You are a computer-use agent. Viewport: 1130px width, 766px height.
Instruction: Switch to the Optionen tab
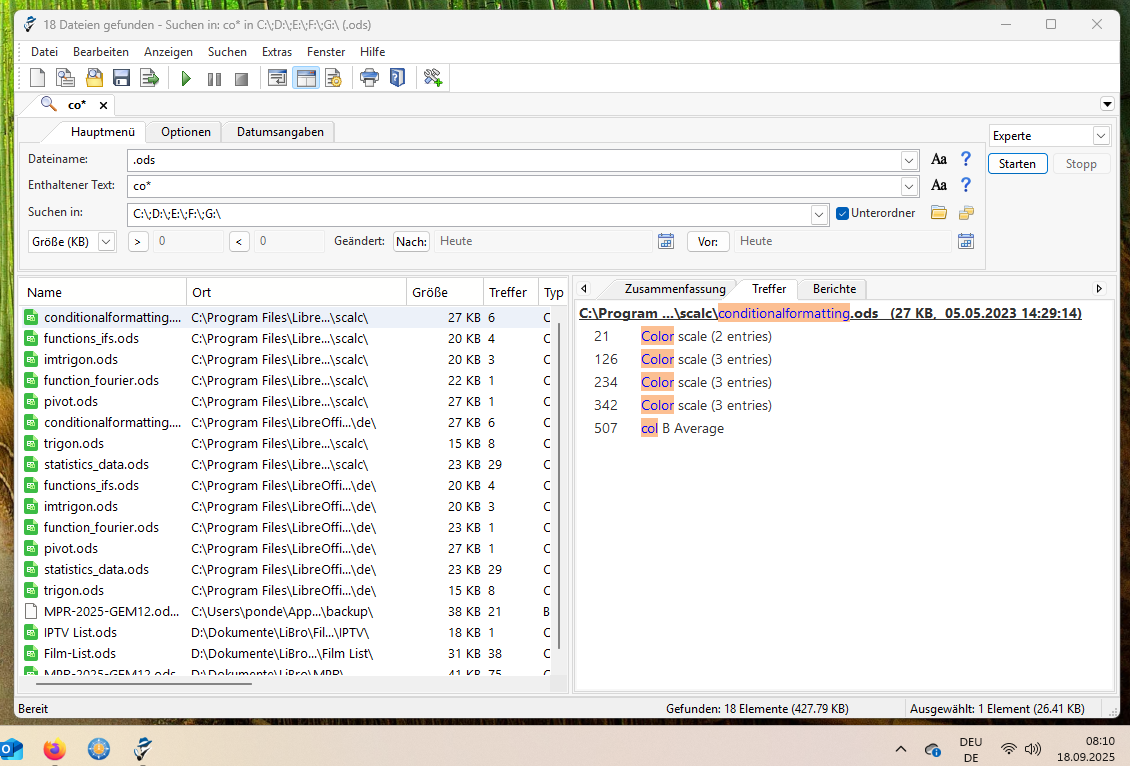coord(186,132)
